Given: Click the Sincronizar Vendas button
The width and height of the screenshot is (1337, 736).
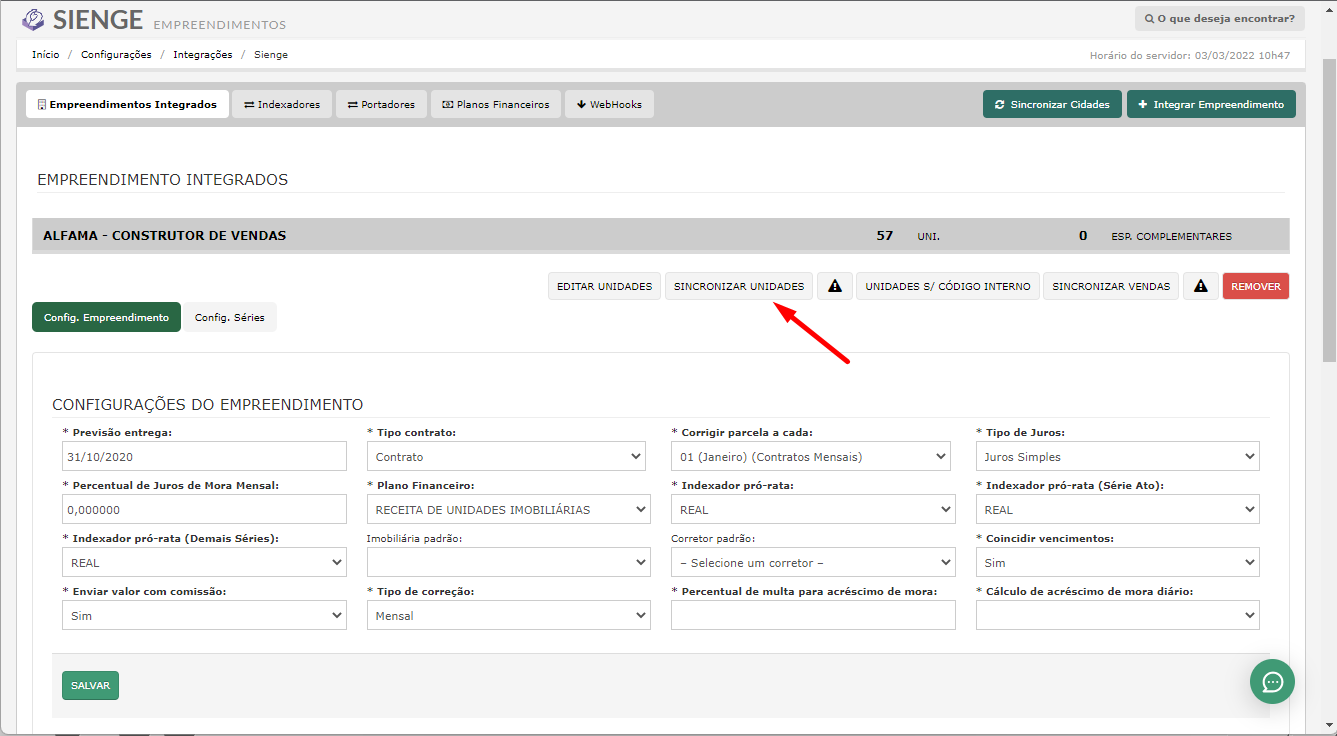Looking at the screenshot, I should click(1111, 286).
